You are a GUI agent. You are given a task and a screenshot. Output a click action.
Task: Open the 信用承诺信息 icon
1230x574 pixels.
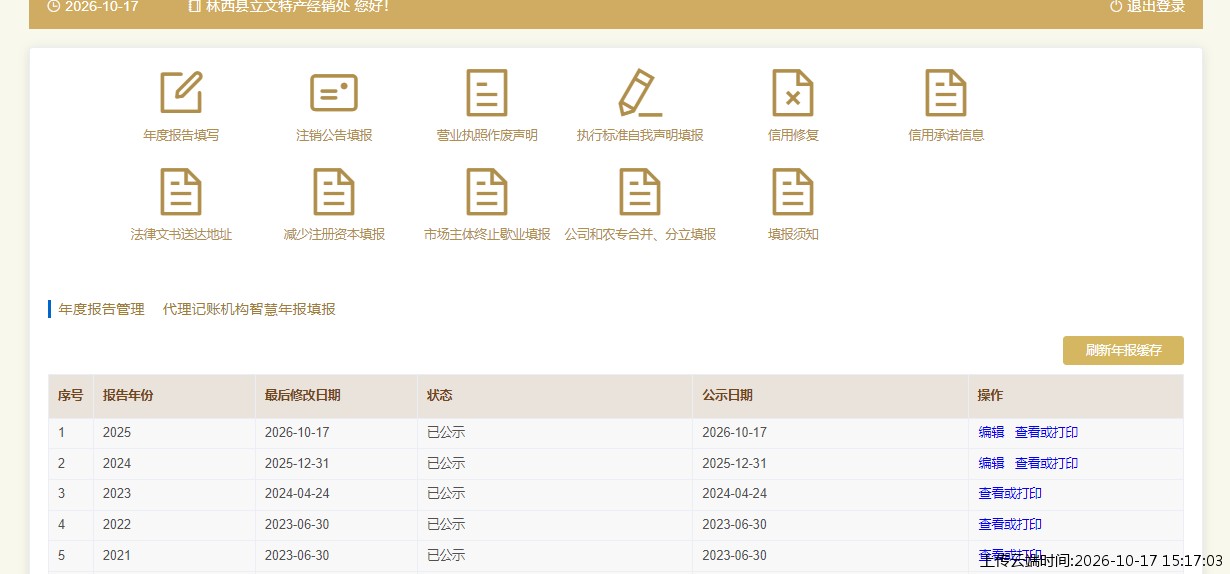pyautogui.click(x=946, y=93)
